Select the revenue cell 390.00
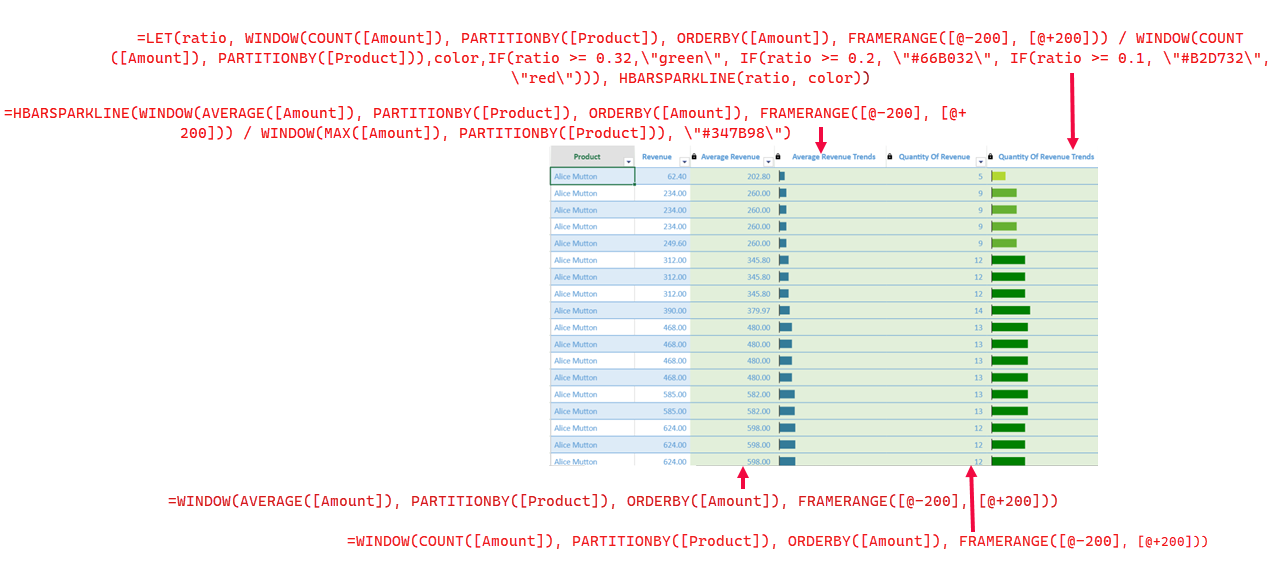Image resolution: width=1275 pixels, height=568 pixels. 662,310
